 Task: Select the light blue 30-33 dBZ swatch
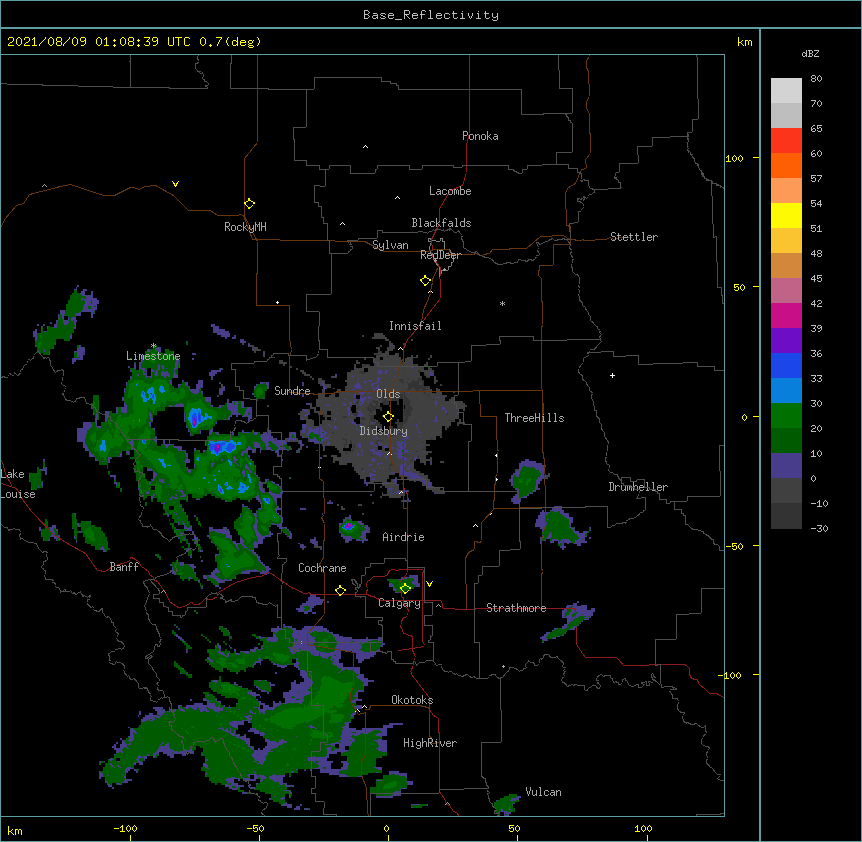click(x=786, y=391)
